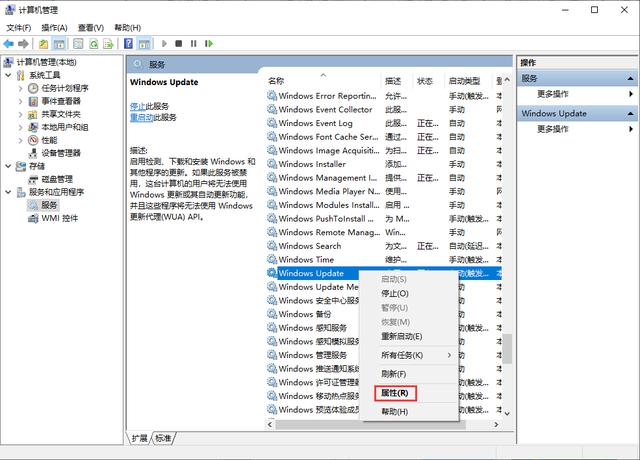The height and width of the screenshot is (460, 640).
Task: Choose 停止(O) in the context menu
Action: pyautogui.click(x=409, y=293)
